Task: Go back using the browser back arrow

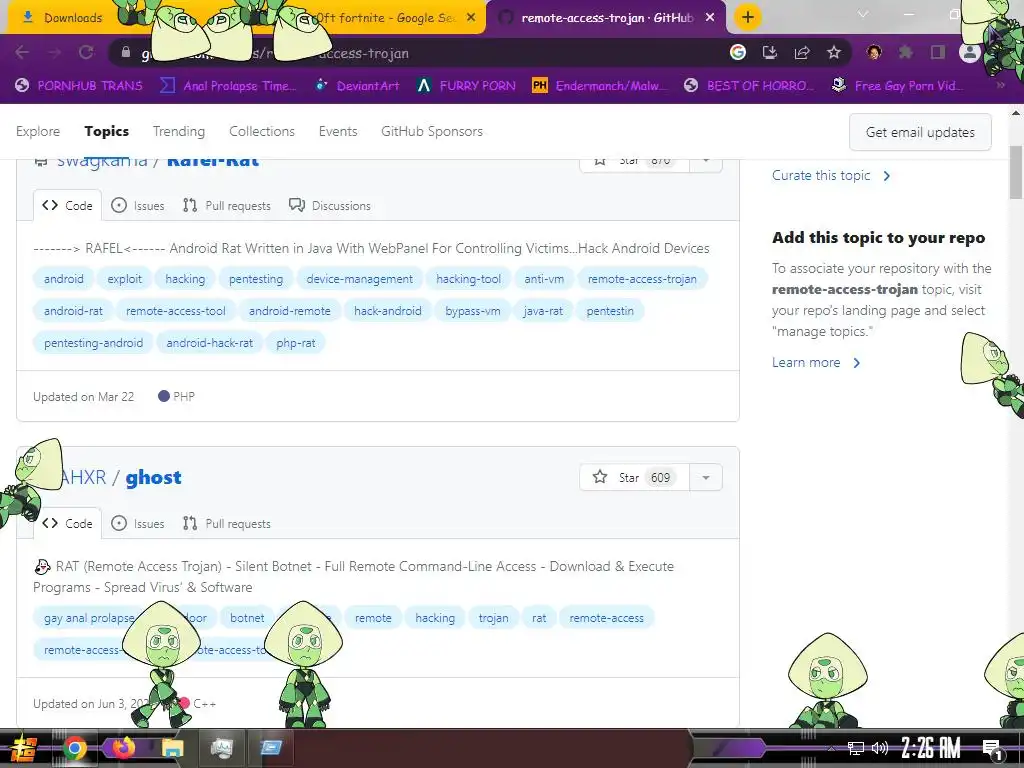Action: point(22,53)
